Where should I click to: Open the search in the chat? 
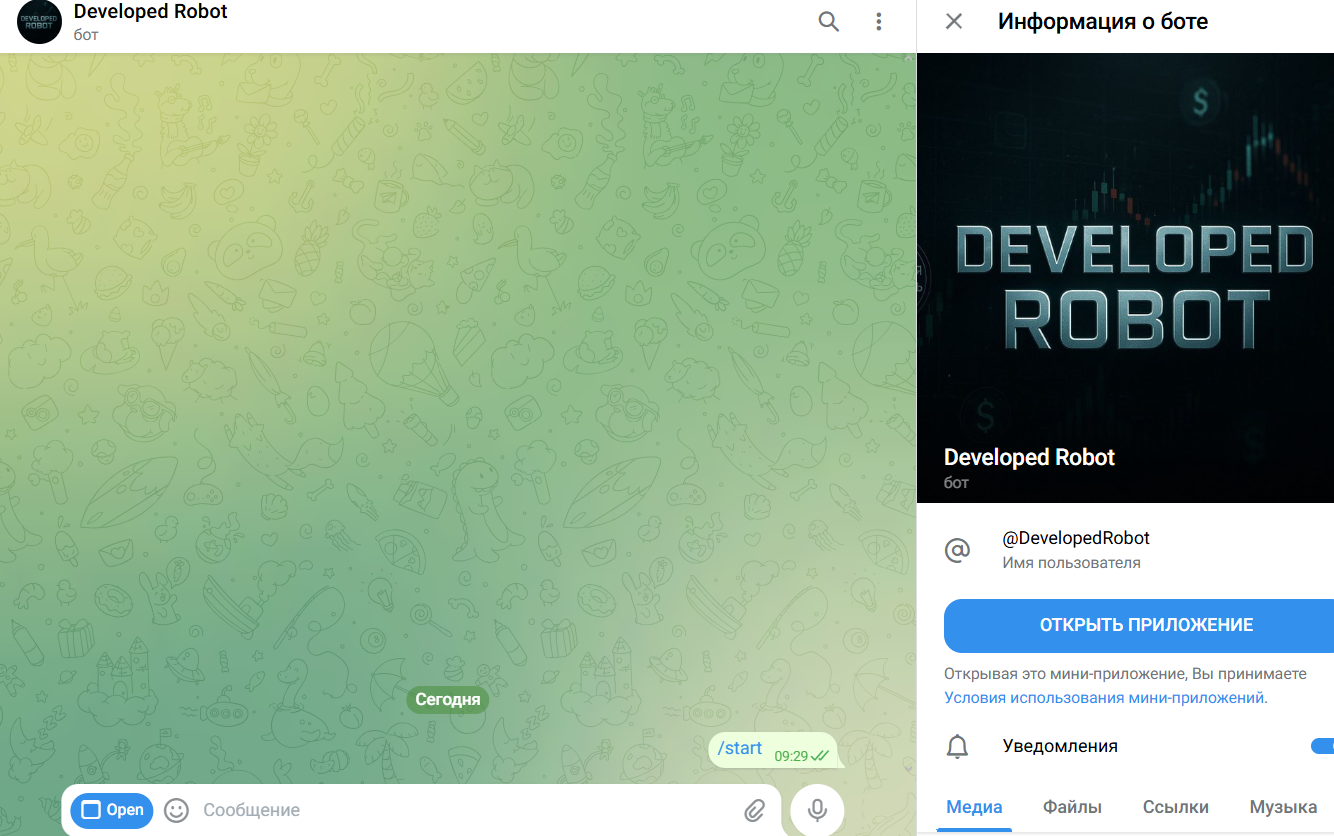828,21
